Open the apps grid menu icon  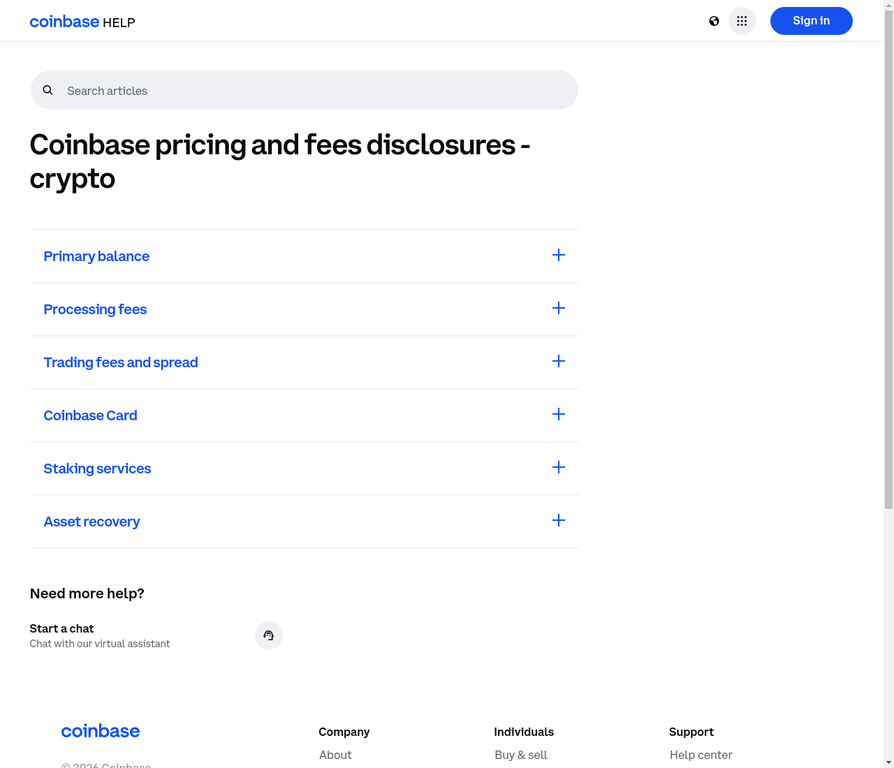pos(742,21)
